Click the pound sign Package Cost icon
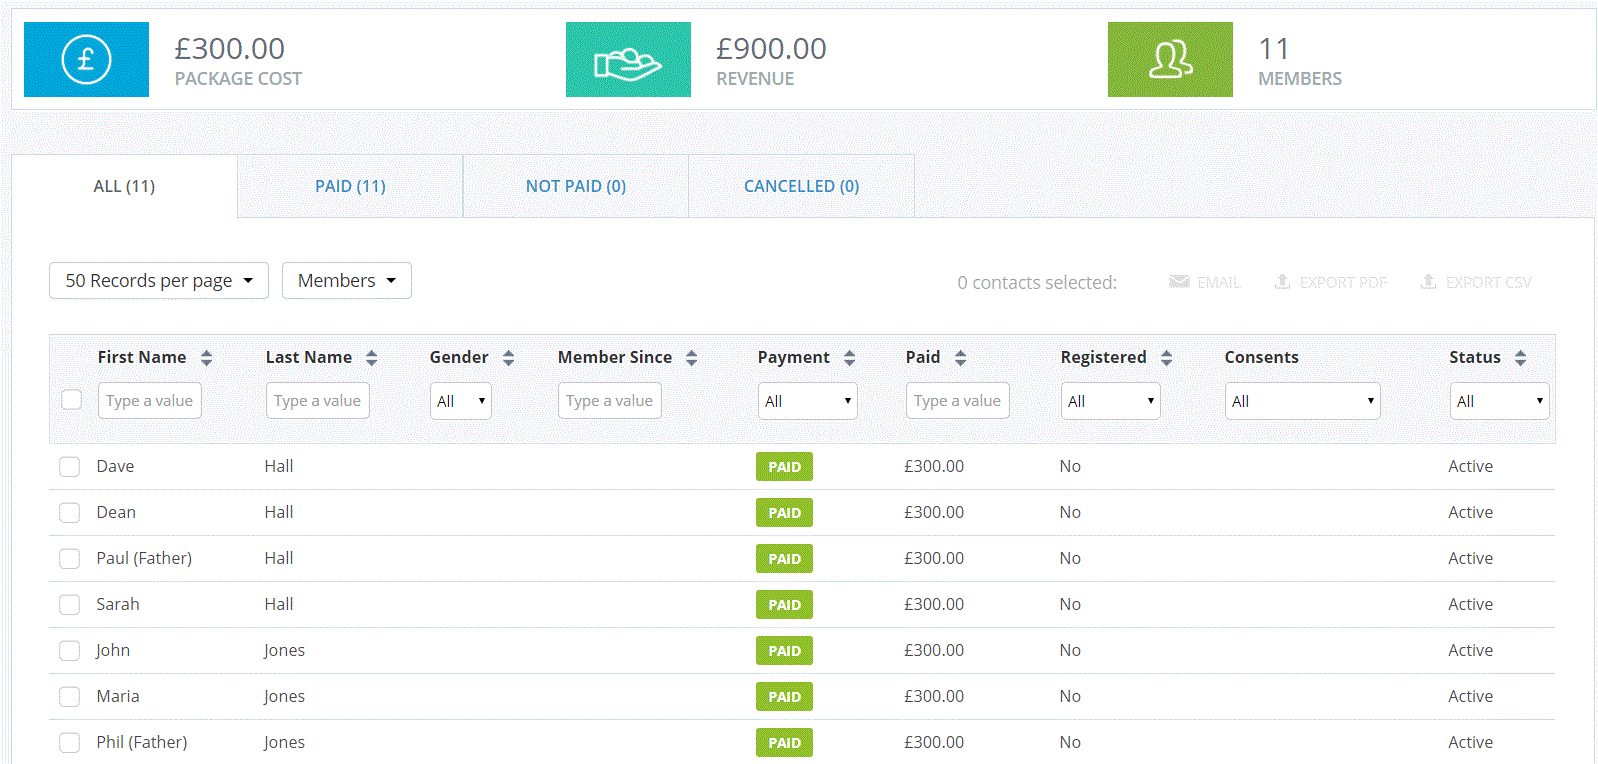 [86, 60]
